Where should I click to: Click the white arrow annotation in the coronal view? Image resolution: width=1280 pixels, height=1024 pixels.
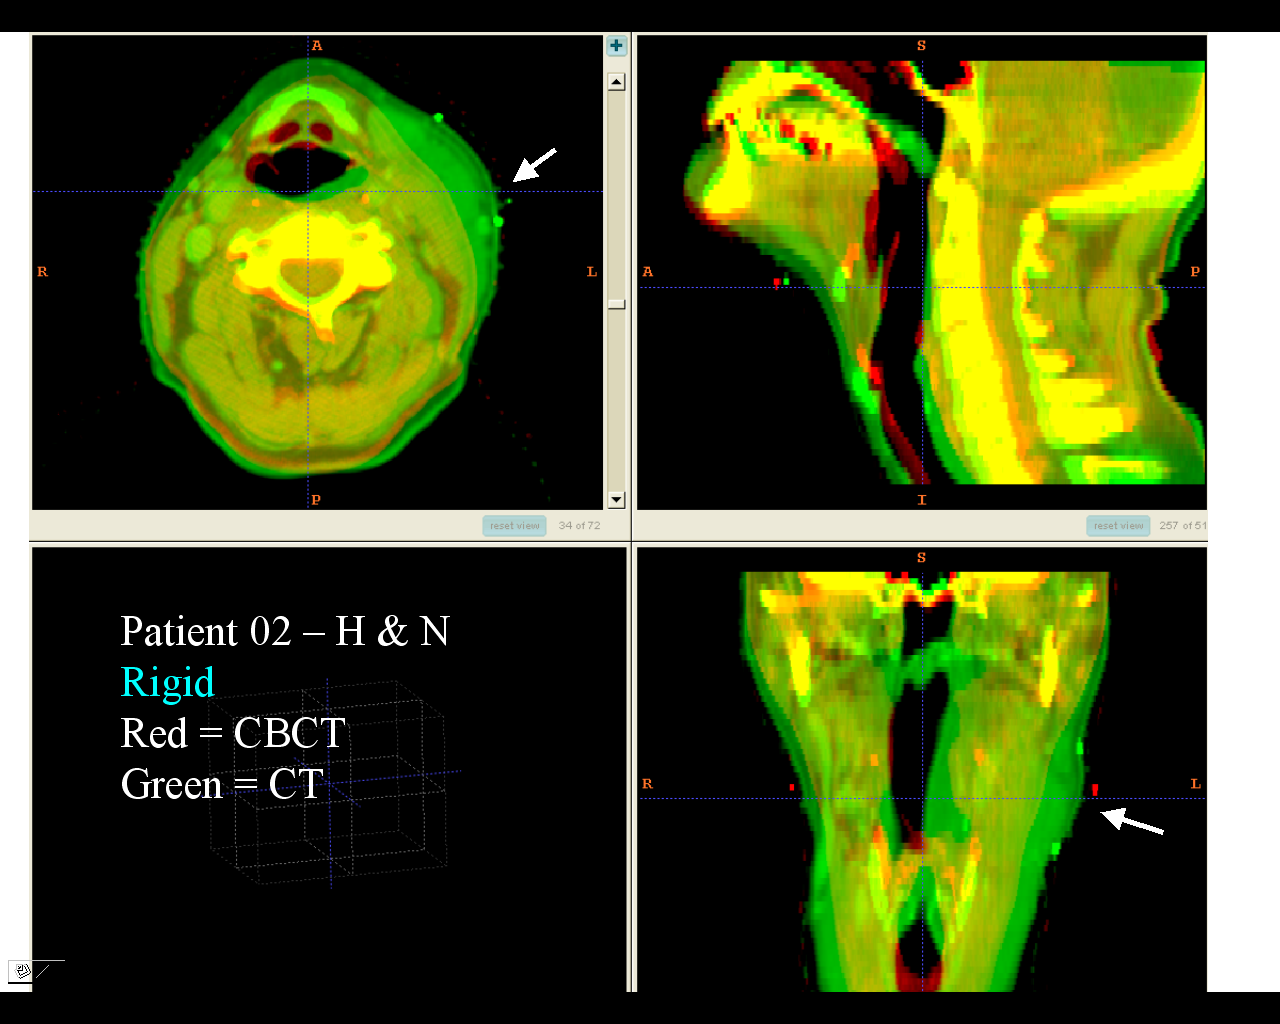(1132, 821)
